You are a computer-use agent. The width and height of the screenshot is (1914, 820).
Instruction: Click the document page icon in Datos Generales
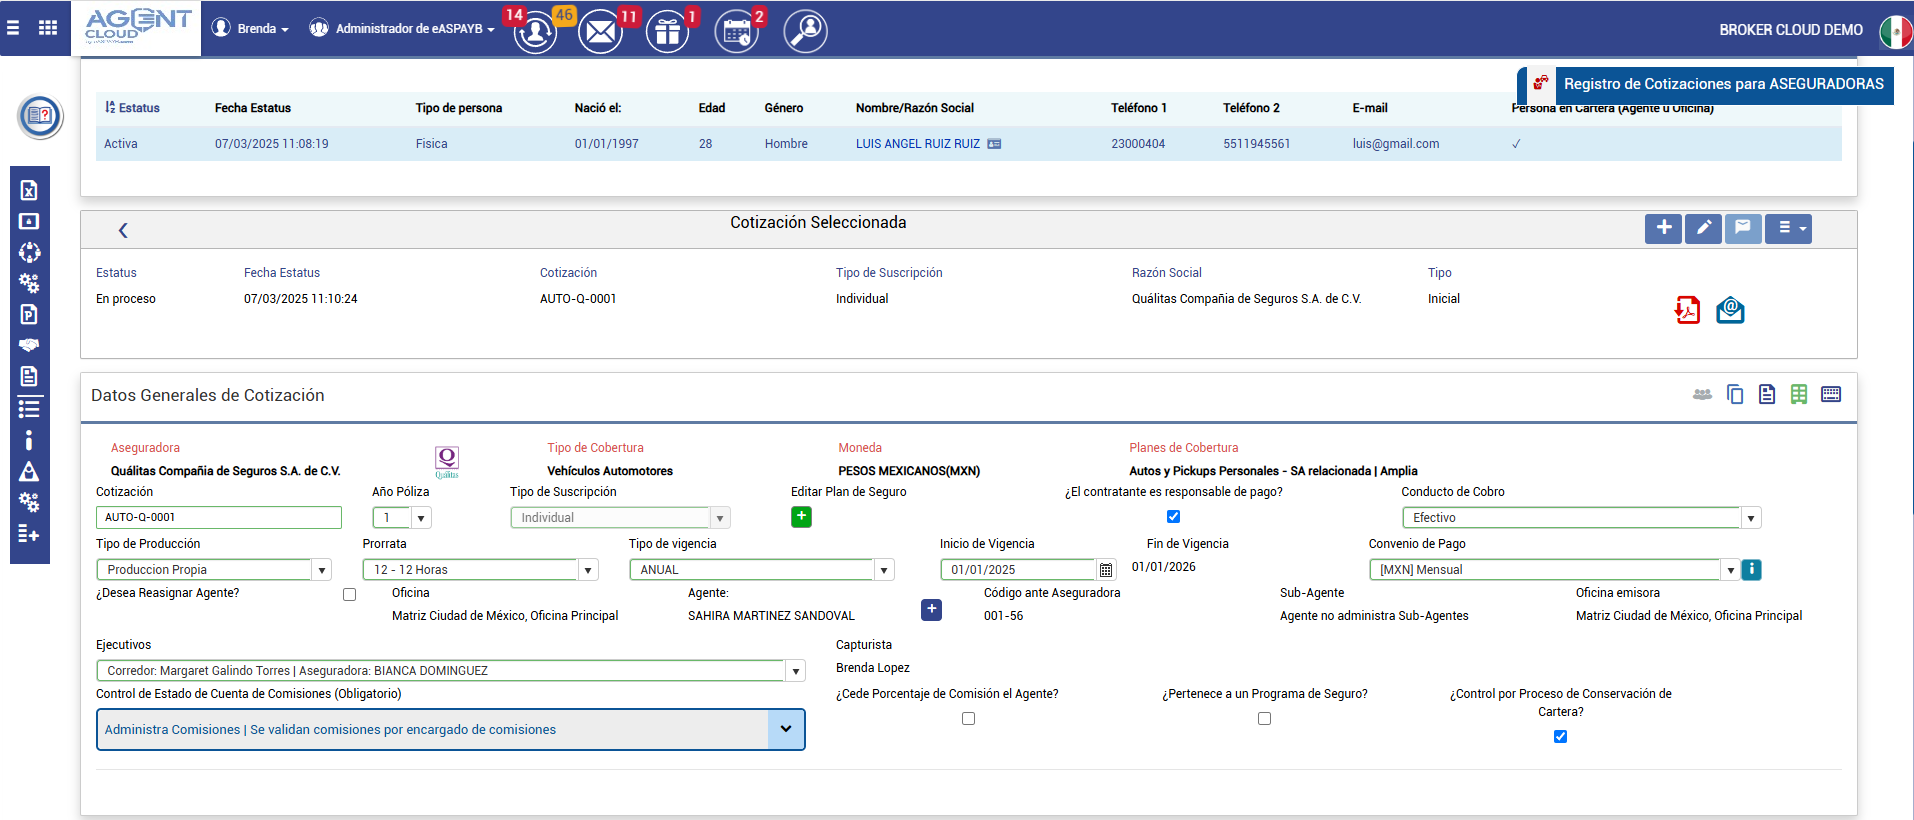click(x=1767, y=394)
